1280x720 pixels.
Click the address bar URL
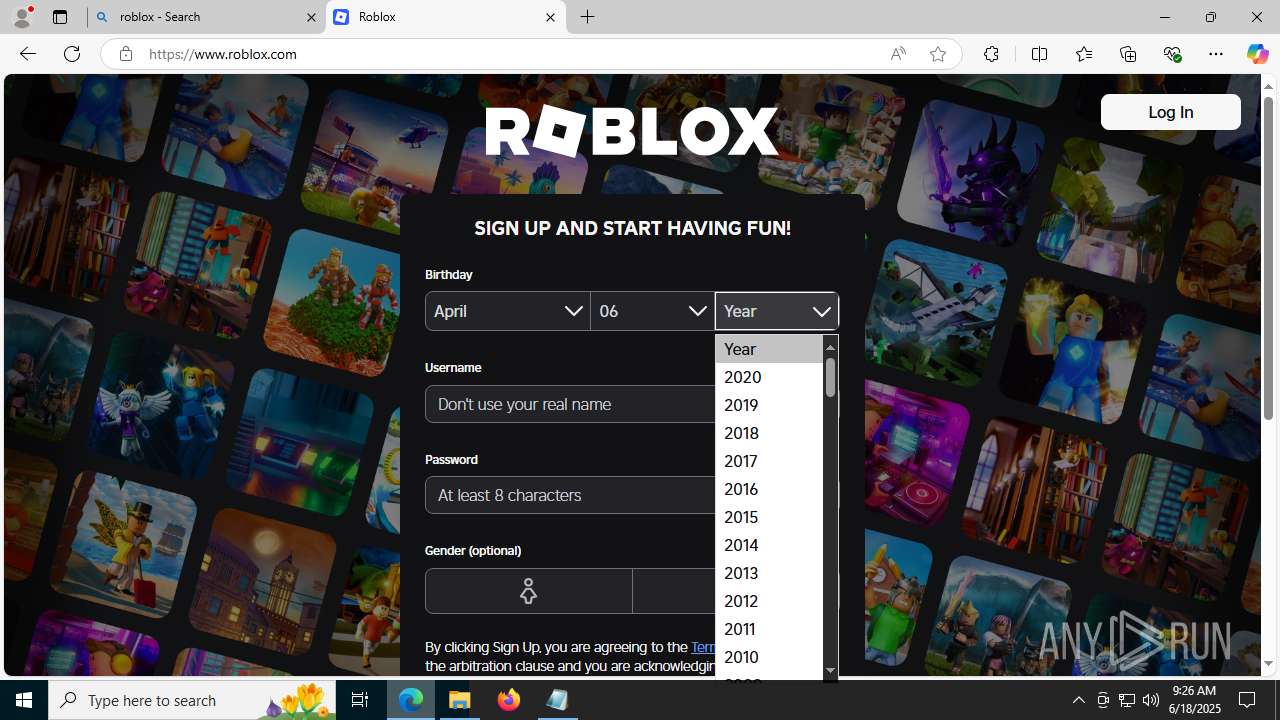pos(223,54)
